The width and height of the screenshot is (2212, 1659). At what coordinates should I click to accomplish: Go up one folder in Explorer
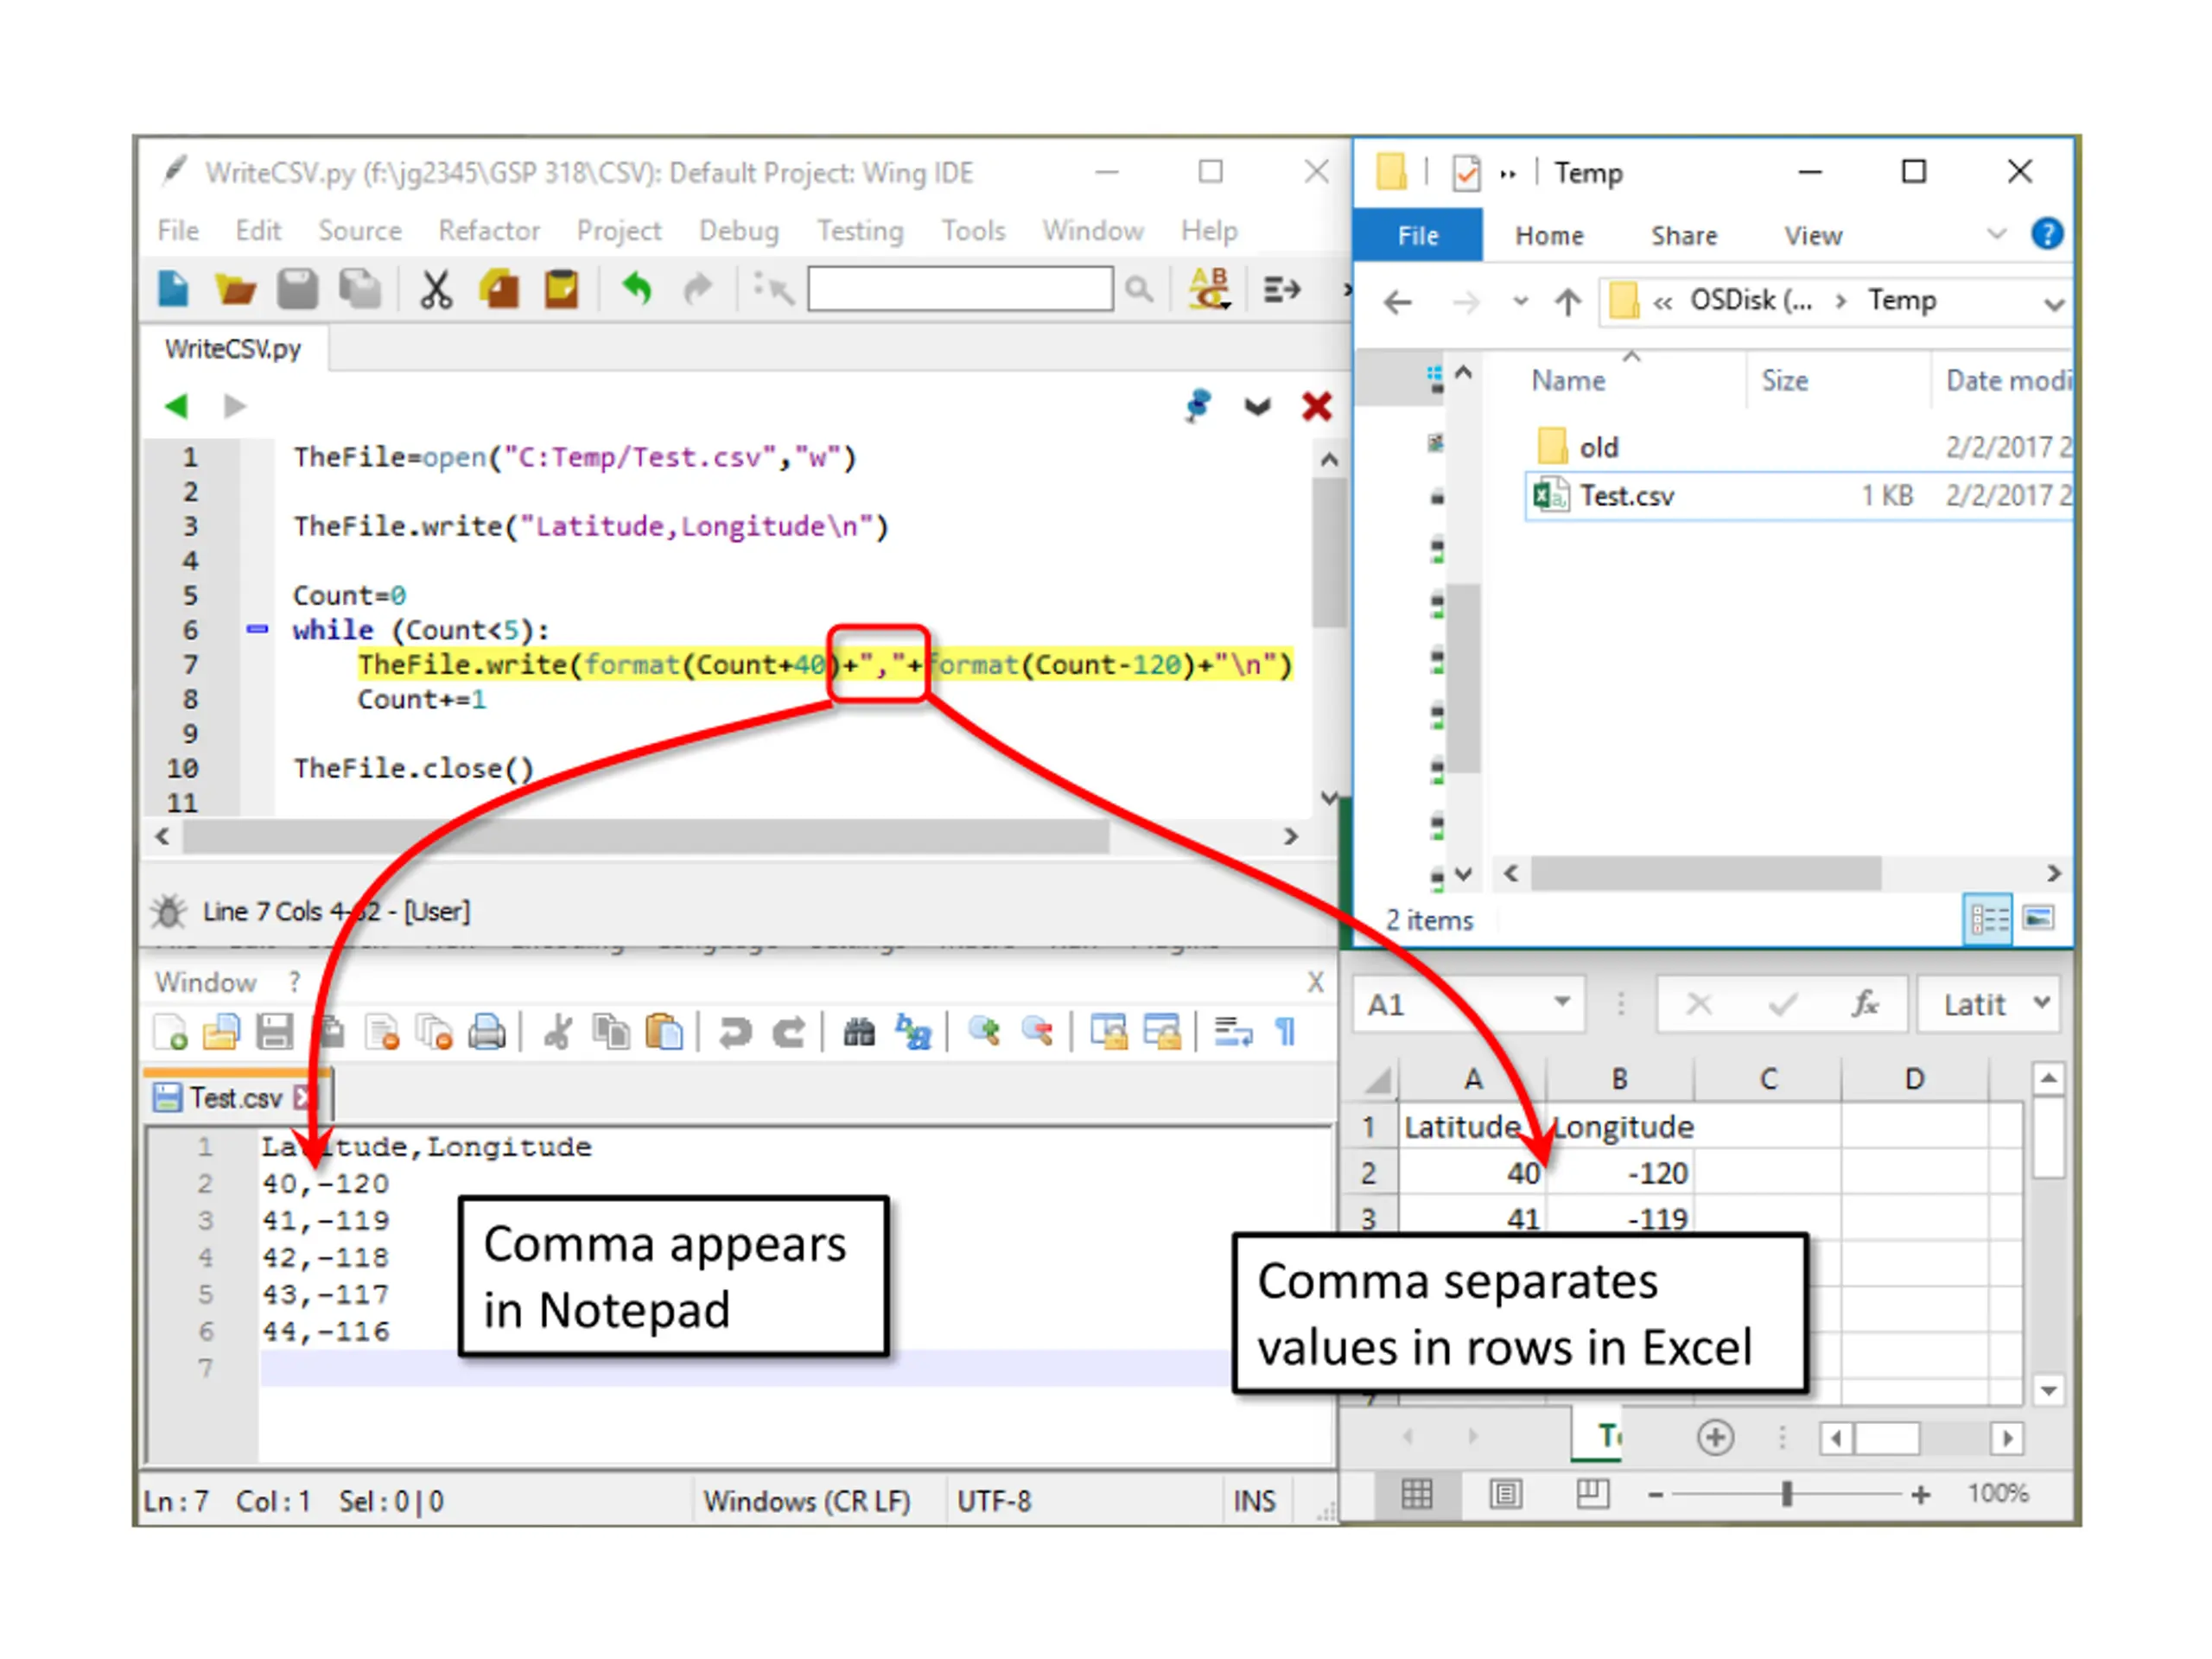[1567, 302]
